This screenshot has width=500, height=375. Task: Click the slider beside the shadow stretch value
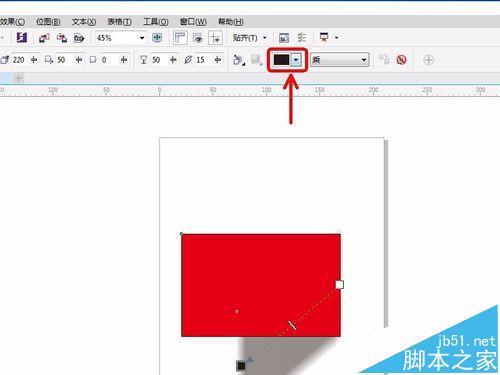pyautogui.click(x=79, y=60)
